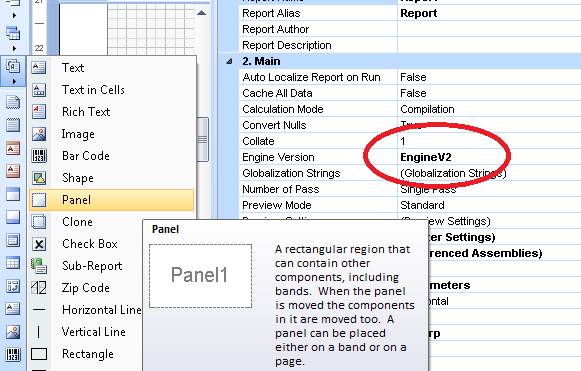The height and width of the screenshot is (371, 581).
Task: Click the lower red footer text band icon
Action: (x=13, y=171)
